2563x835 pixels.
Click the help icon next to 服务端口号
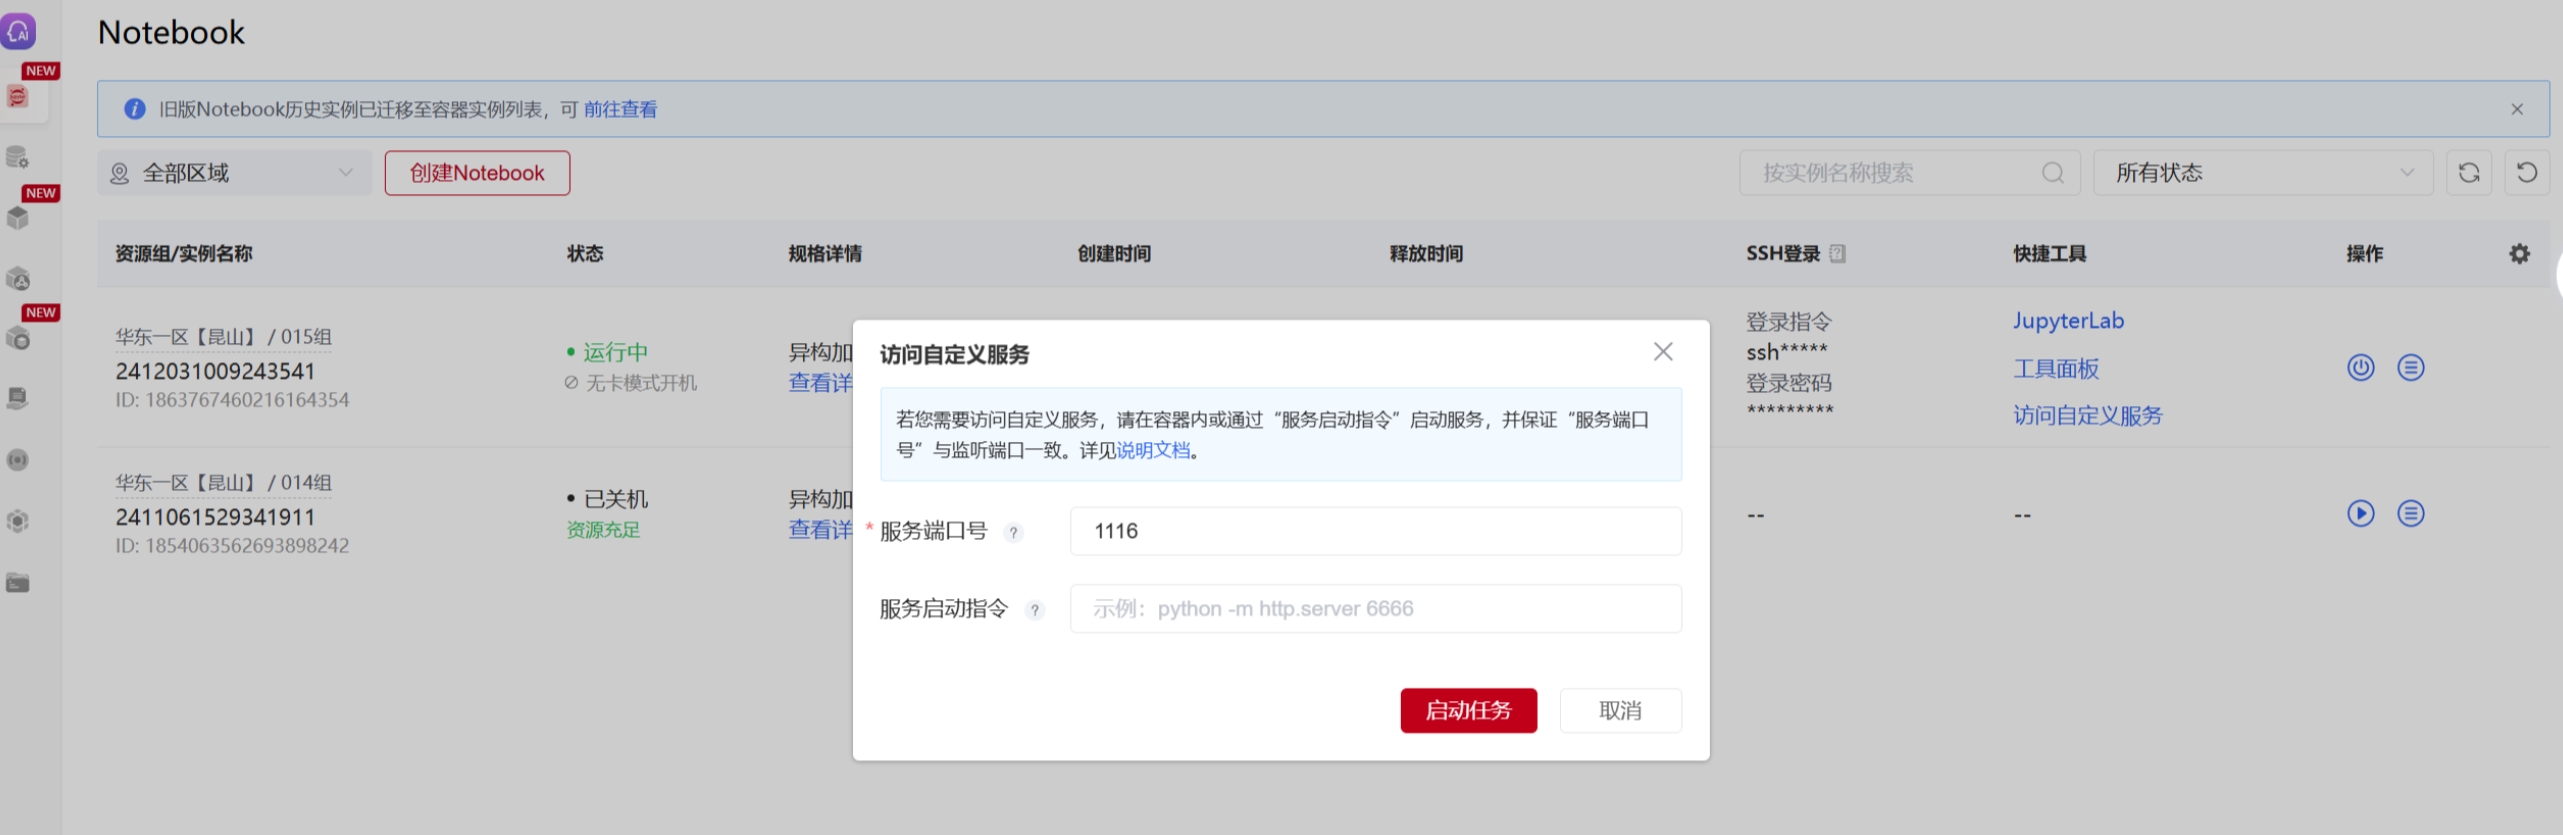click(1013, 533)
